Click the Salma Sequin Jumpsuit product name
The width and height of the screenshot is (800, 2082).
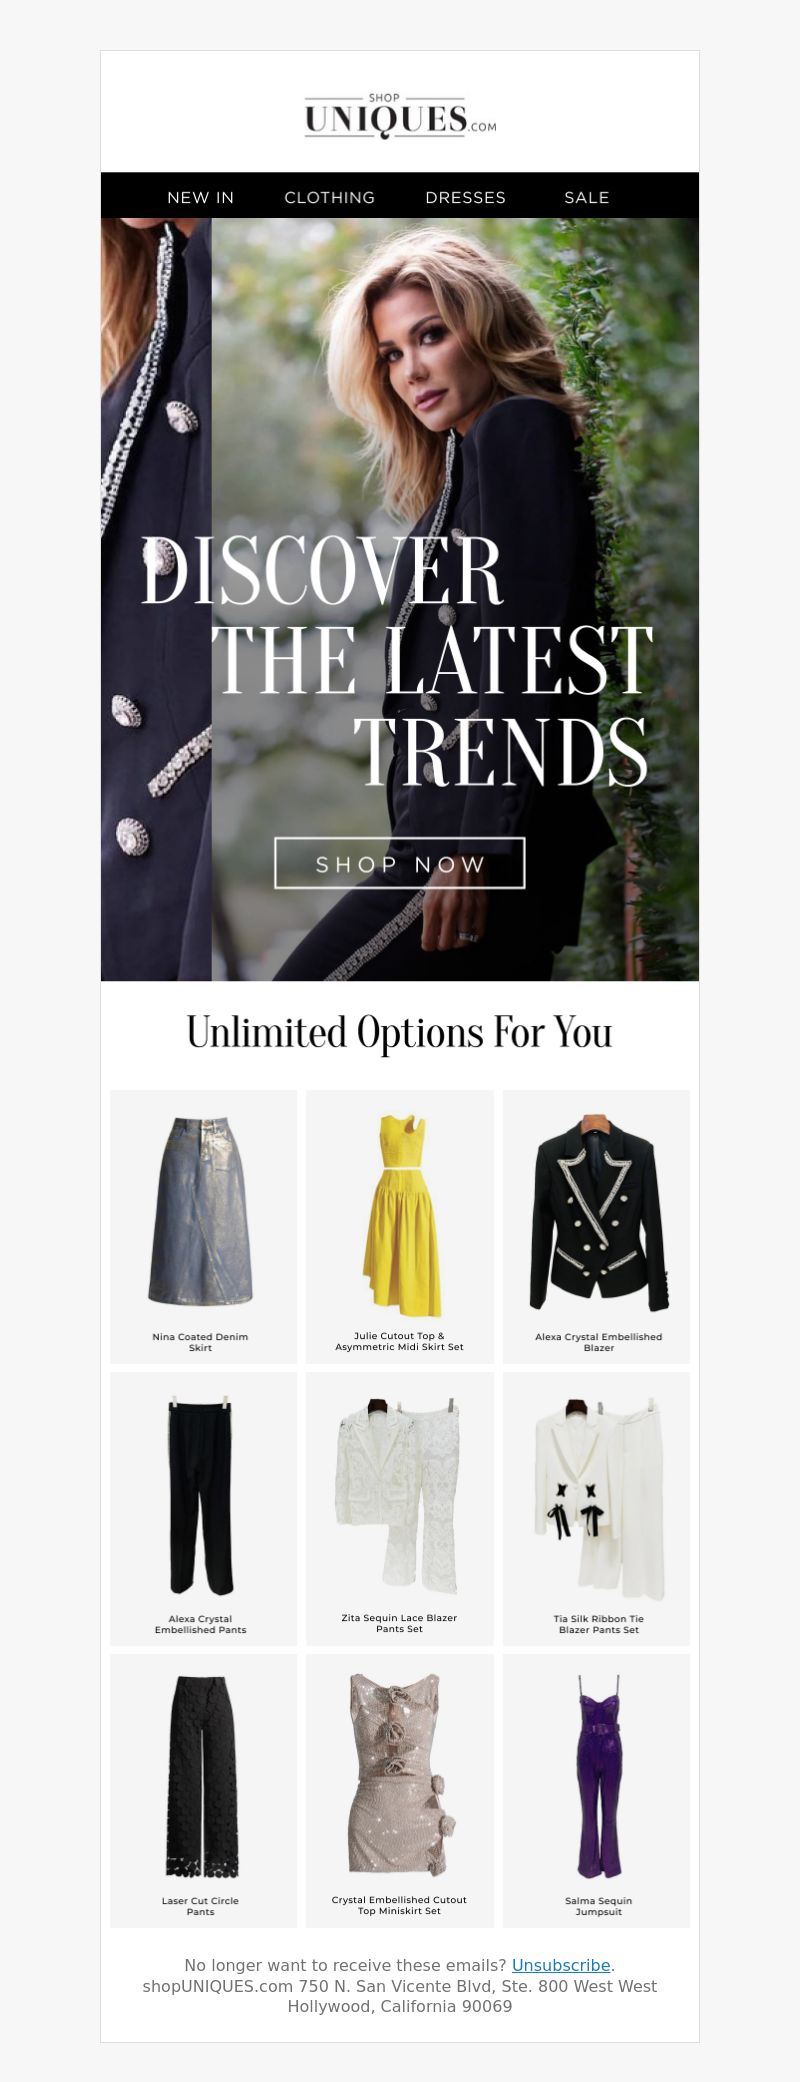[599, 1906]
